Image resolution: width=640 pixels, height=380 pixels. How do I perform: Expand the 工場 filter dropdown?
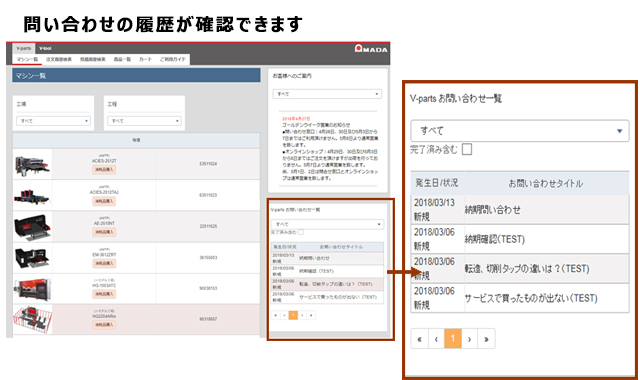click(53, 121)
